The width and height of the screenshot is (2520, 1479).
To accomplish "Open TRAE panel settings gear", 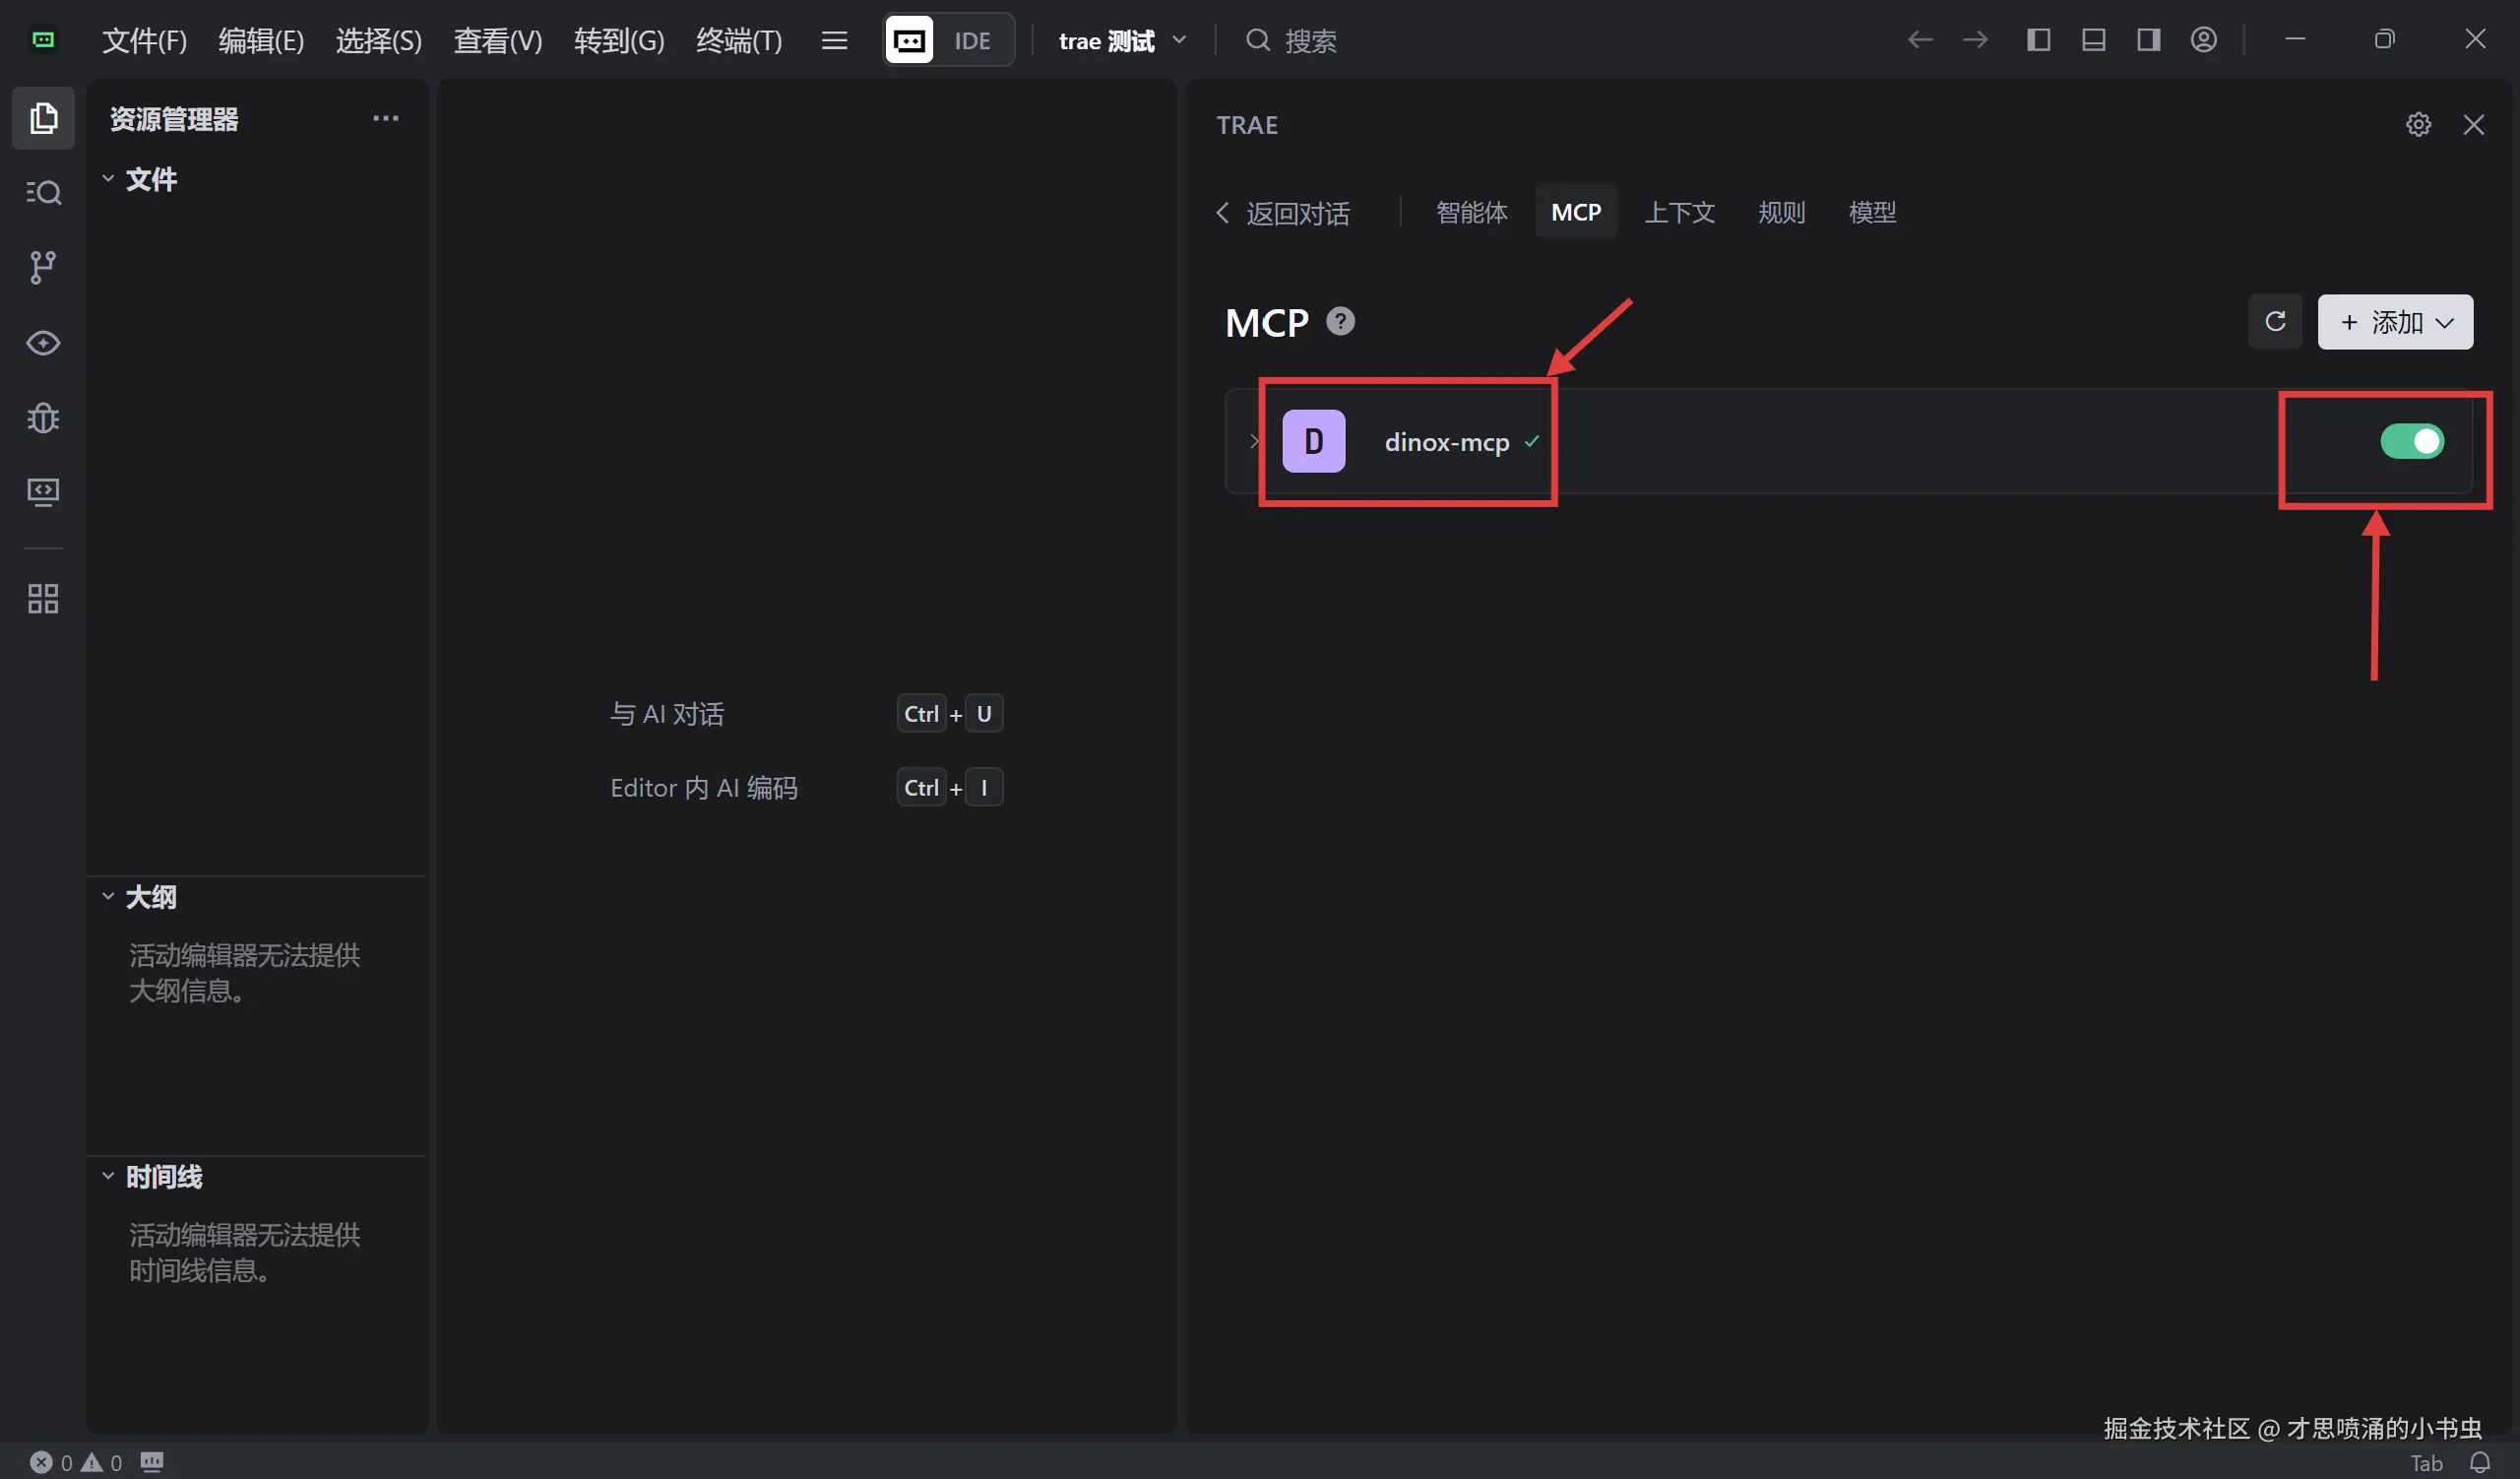I will [x=2418, y=125].
